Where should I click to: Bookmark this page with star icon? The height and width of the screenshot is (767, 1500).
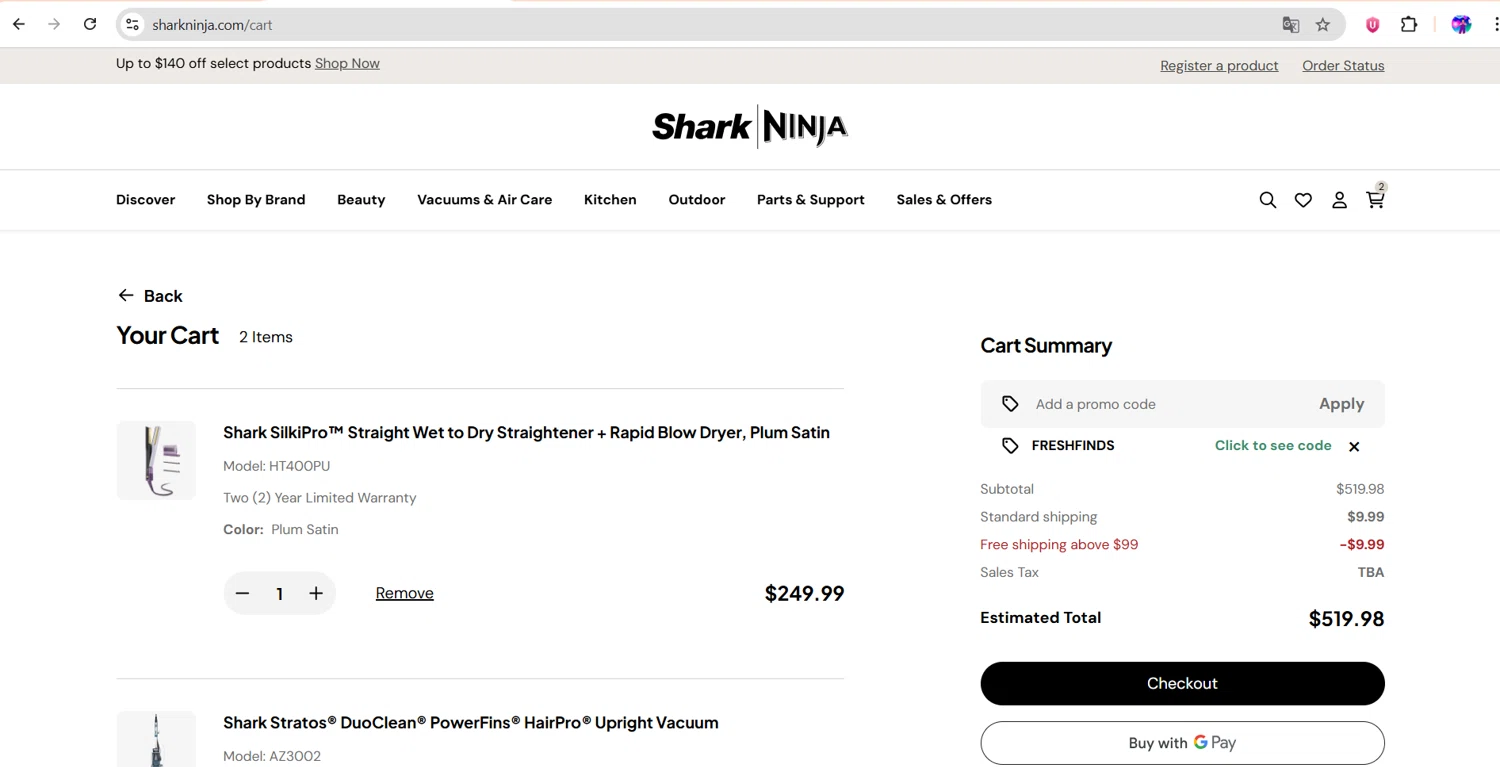click(1323, 25)
